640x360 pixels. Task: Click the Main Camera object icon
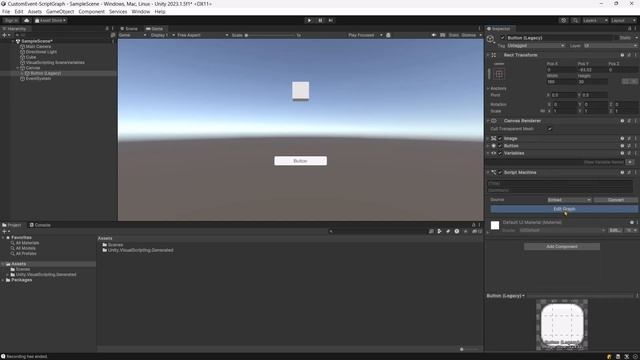point(22,47)
